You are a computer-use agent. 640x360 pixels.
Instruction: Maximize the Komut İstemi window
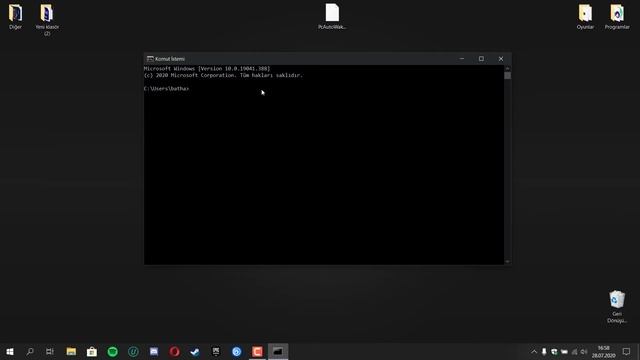click(x=481, y=59)
